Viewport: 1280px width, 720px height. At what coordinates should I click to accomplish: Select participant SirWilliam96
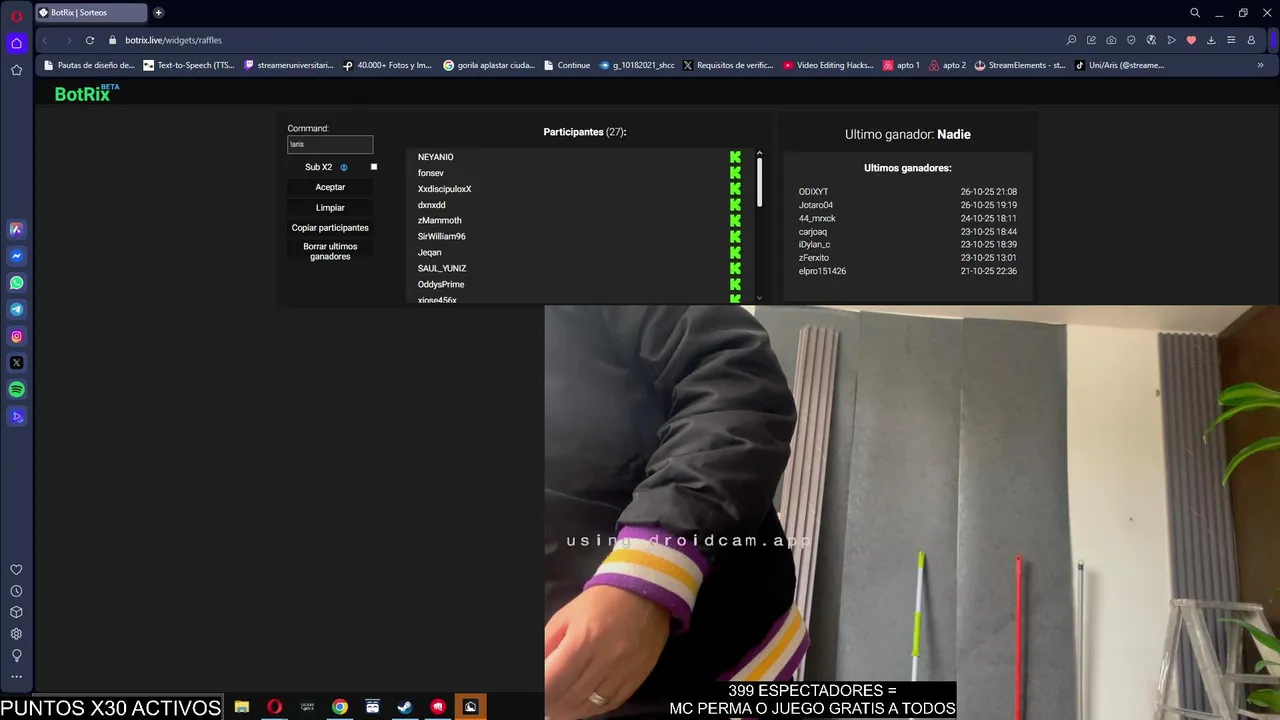441,237
